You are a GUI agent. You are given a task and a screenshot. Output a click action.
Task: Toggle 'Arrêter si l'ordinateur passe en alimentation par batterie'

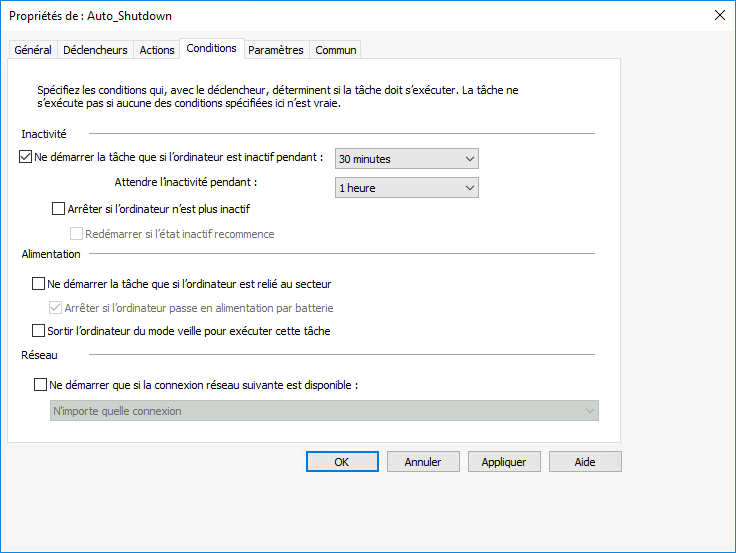[55, 307]
